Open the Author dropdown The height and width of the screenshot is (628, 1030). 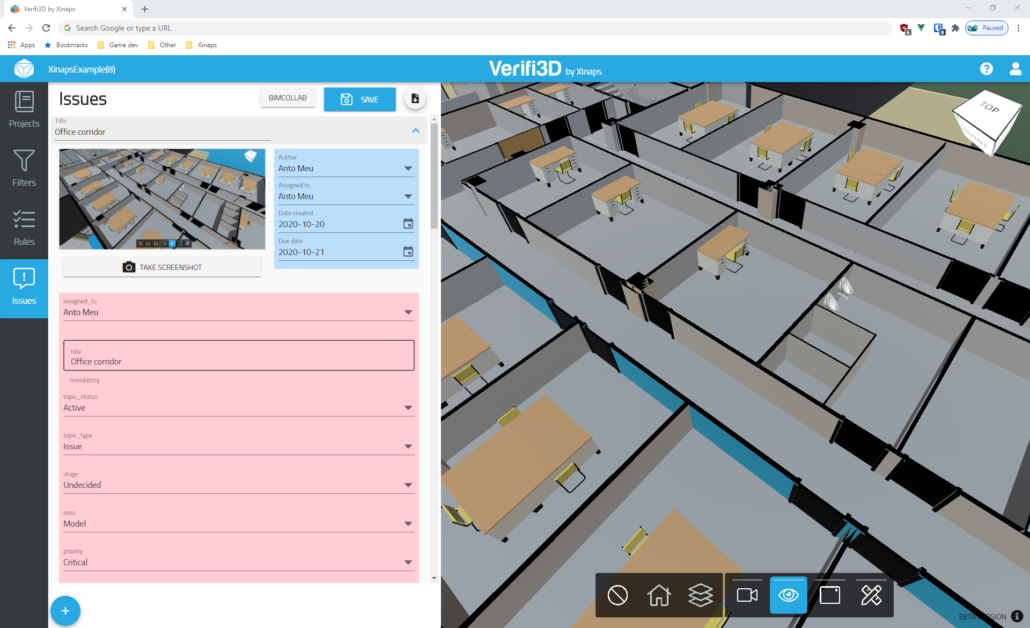[x=346, y=164]
